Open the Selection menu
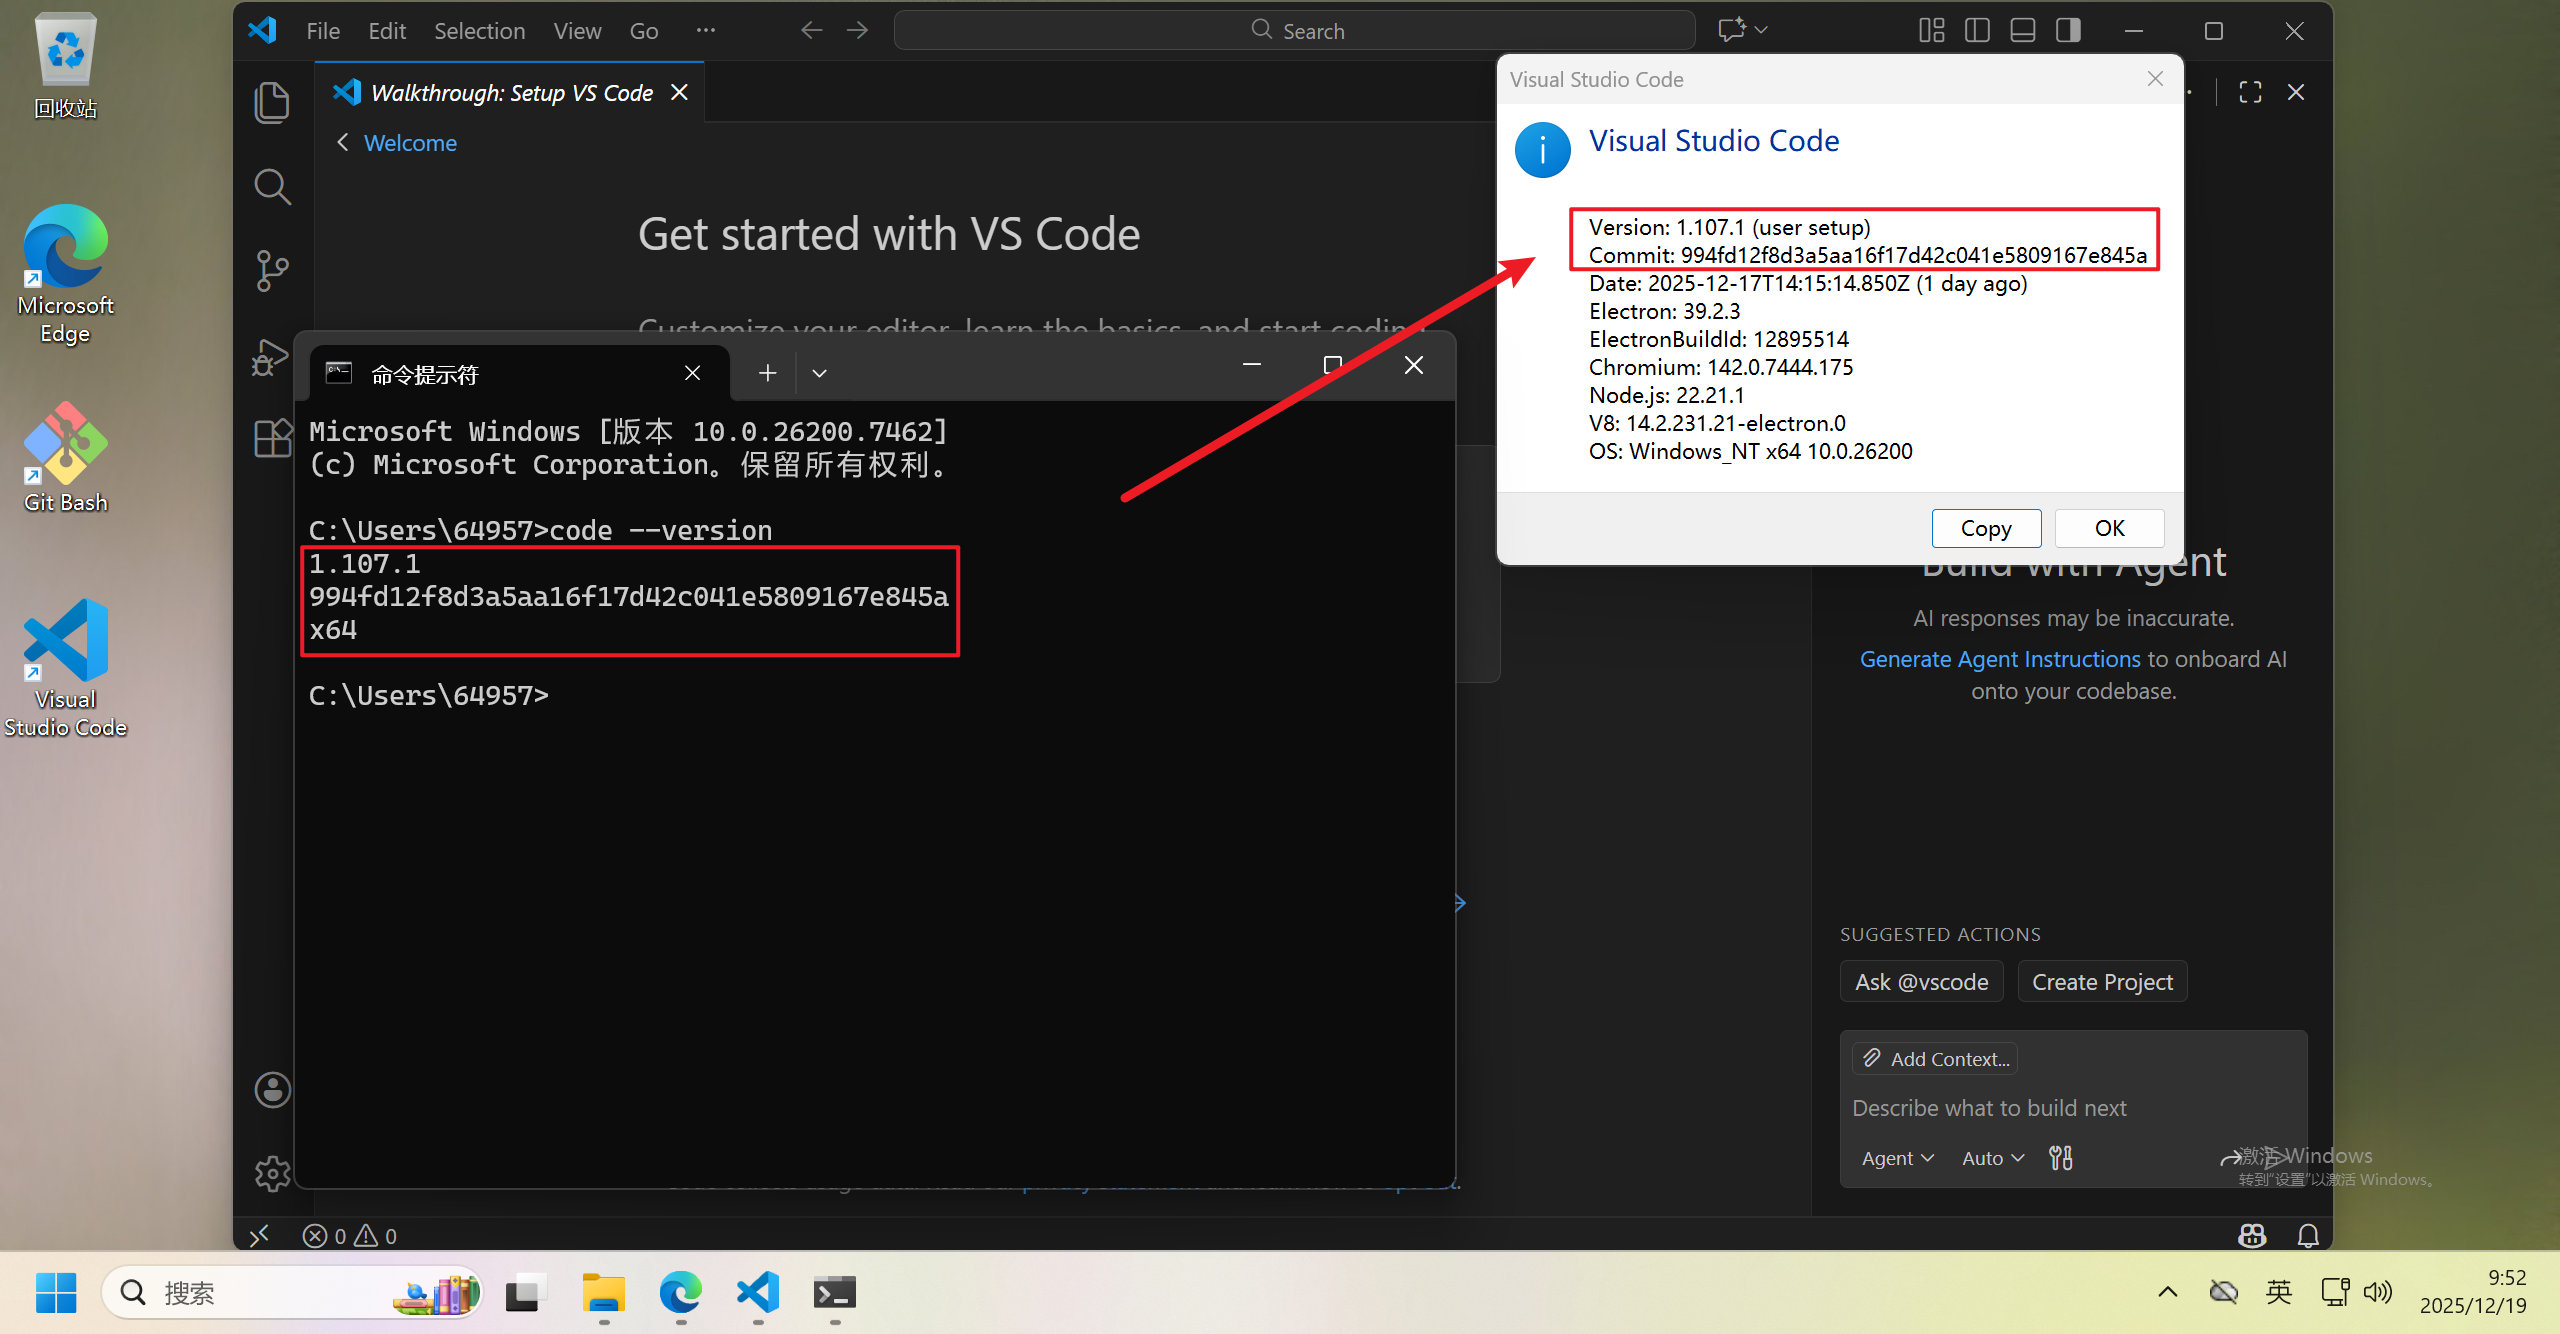This screenshot has width=2560, height=1334. coord(479,31)
